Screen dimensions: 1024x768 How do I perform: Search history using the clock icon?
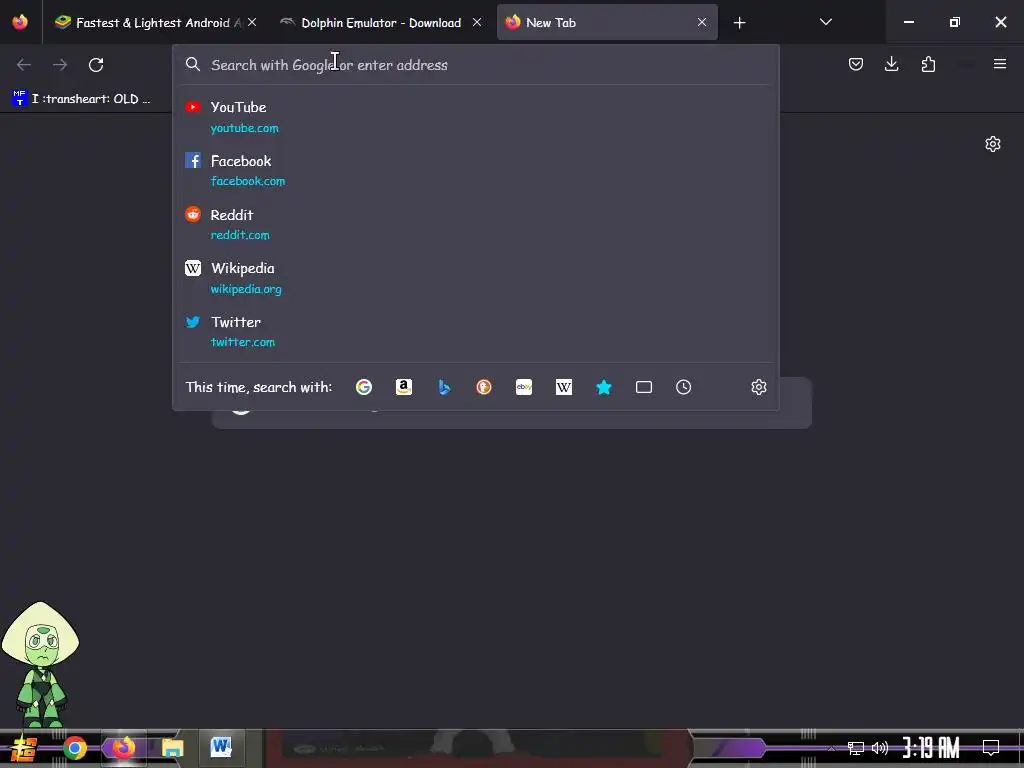click(684, 387)
